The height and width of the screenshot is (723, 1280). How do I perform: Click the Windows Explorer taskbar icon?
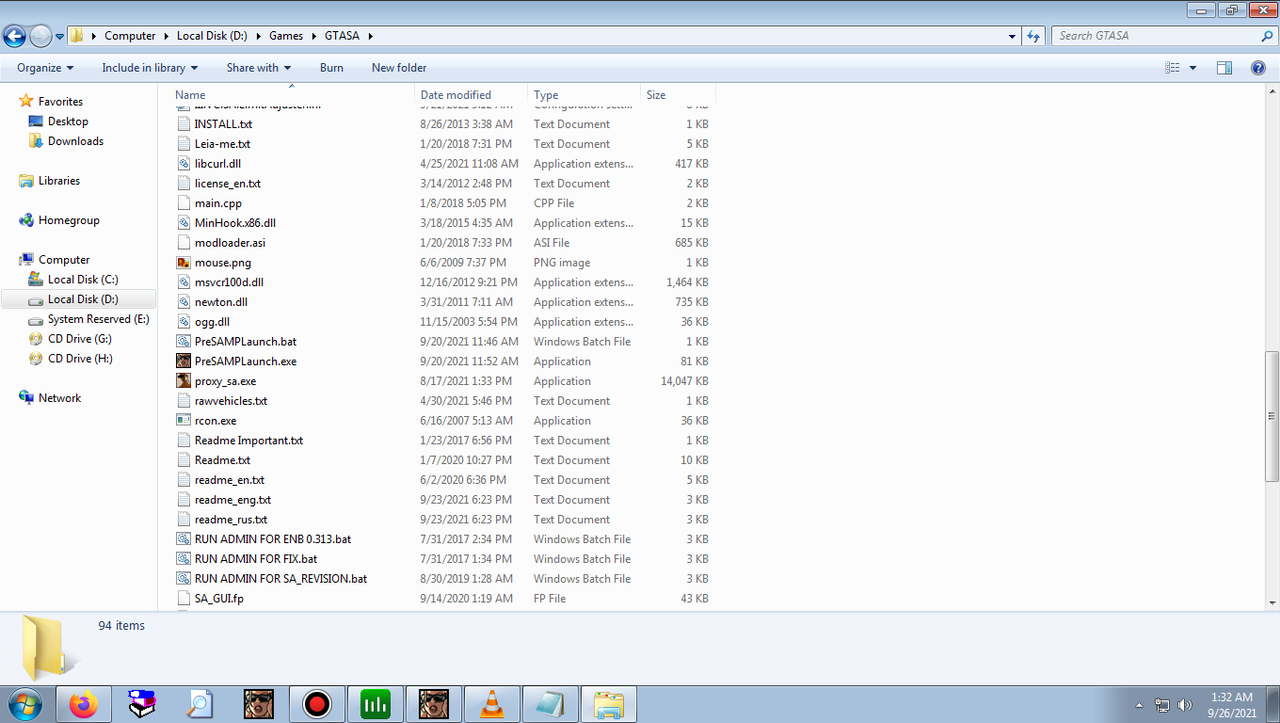608,705
